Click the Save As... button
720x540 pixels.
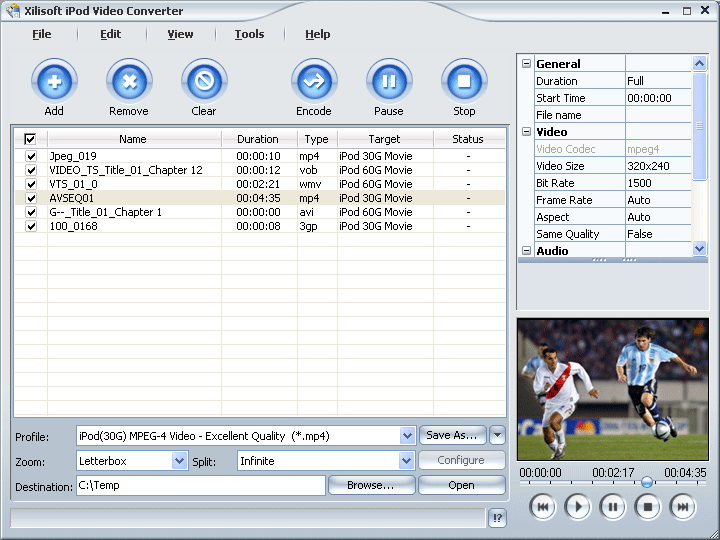pos(452,435)
